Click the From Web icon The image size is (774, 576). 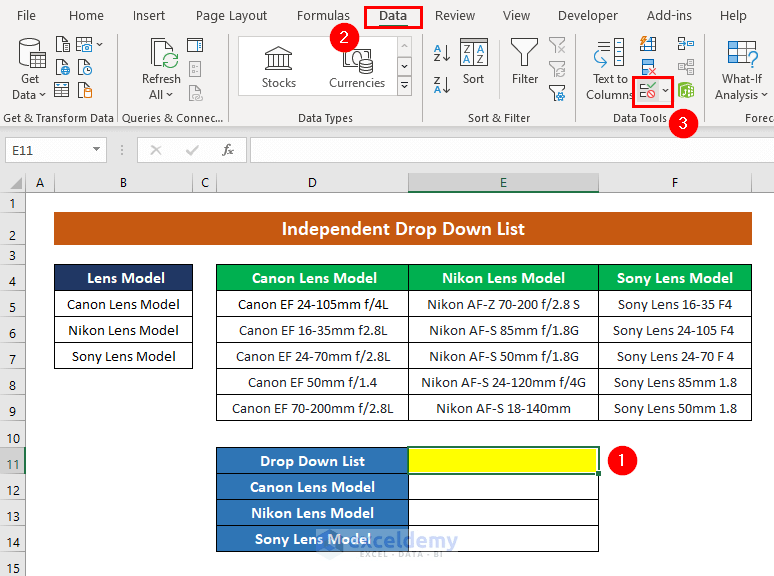pos(63,67)
